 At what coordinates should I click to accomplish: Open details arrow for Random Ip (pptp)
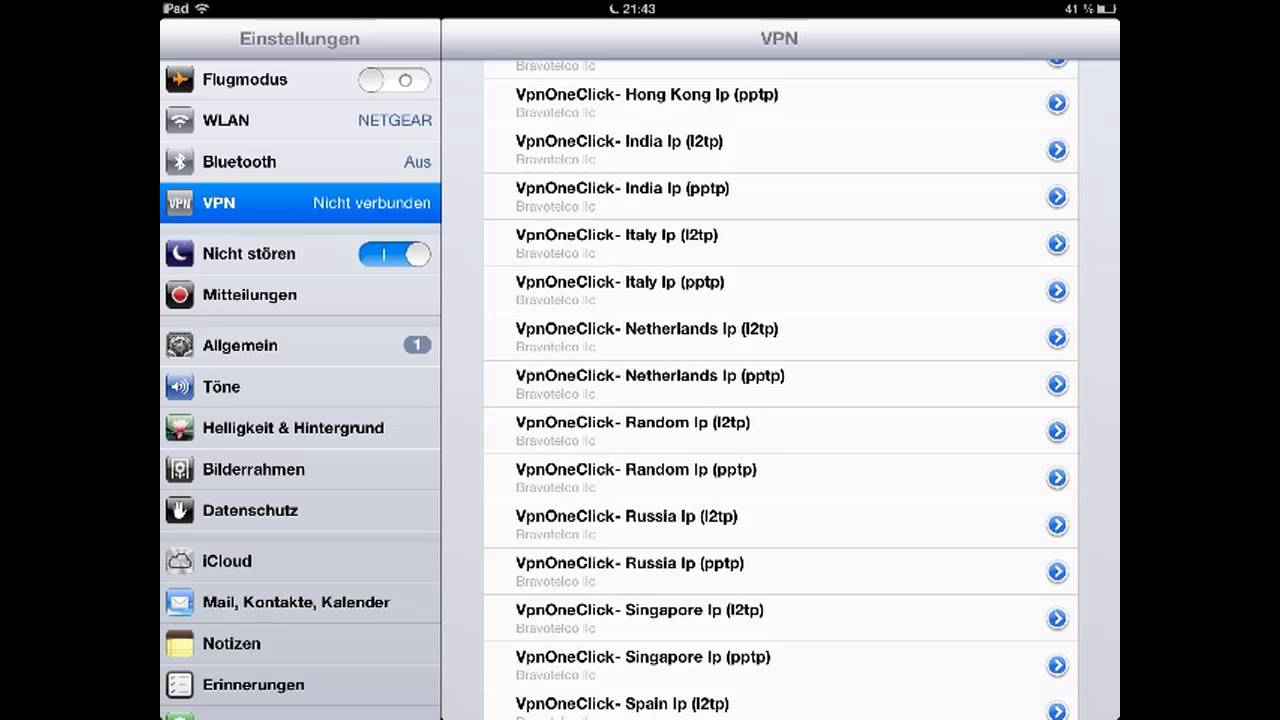click(1057, 478)
